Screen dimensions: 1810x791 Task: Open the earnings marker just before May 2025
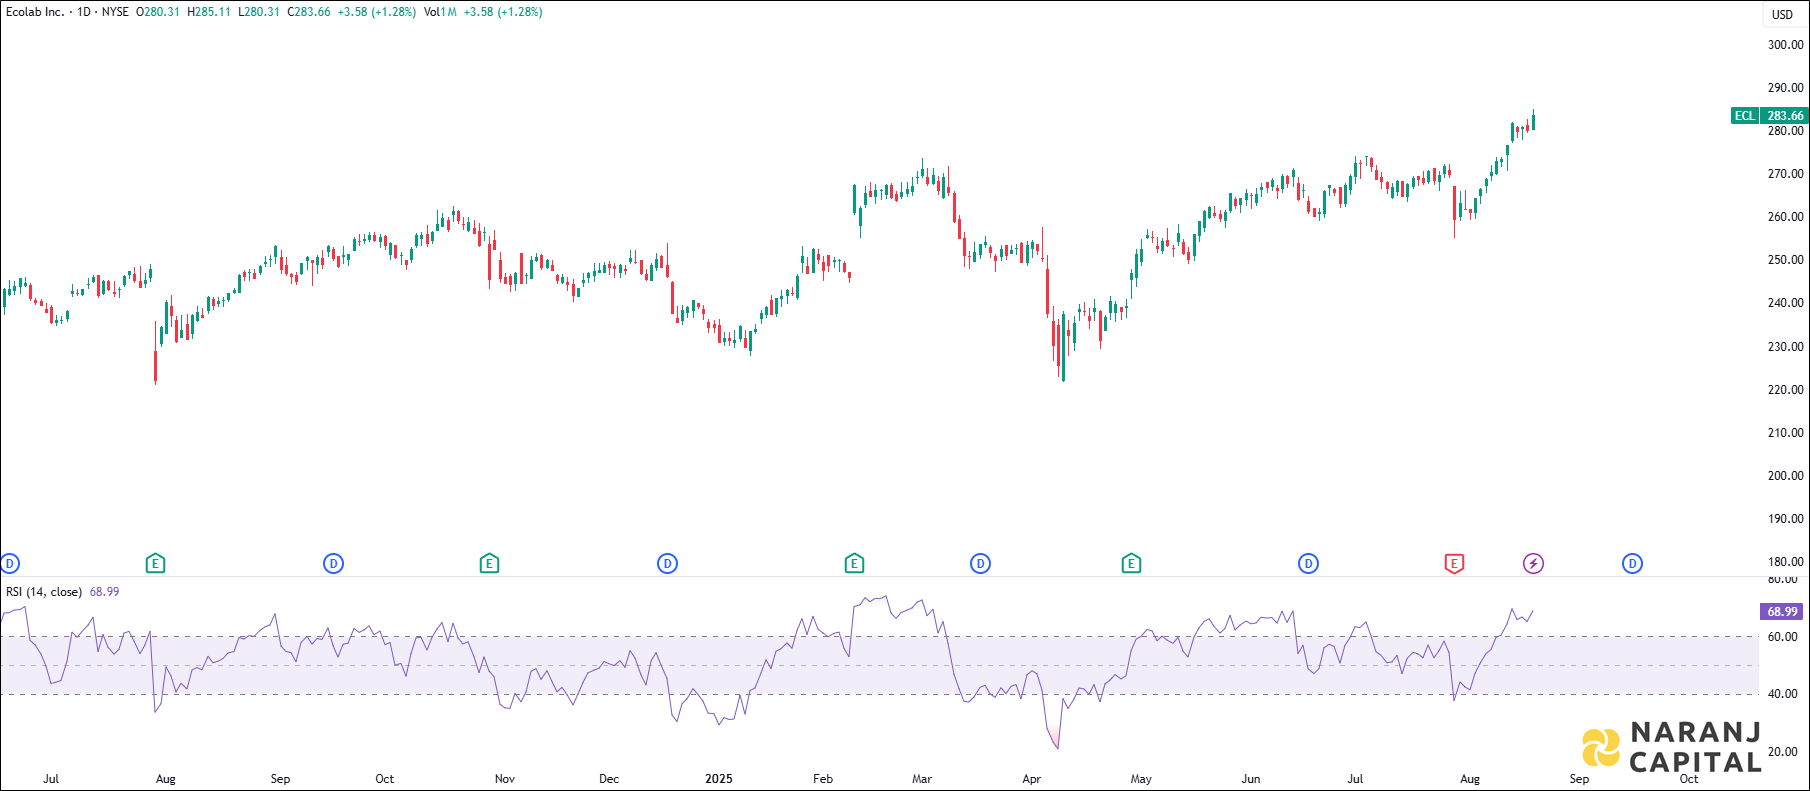click(x=1131, y=564)
